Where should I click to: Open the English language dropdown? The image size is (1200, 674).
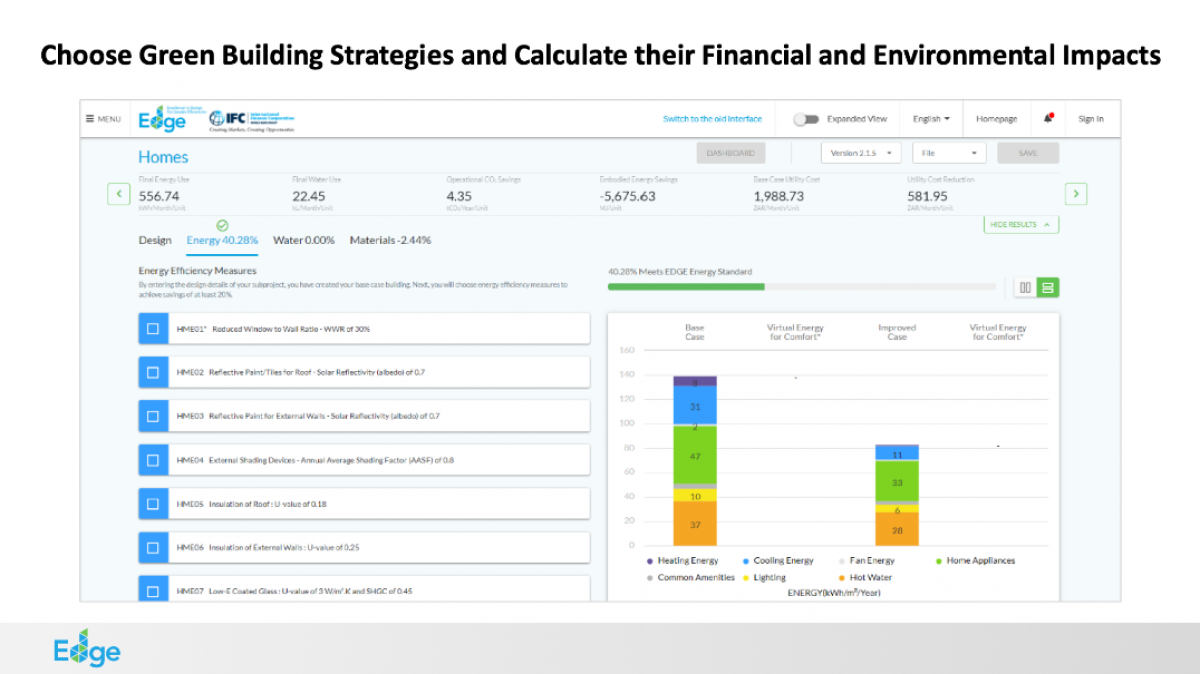pos(931,119)
